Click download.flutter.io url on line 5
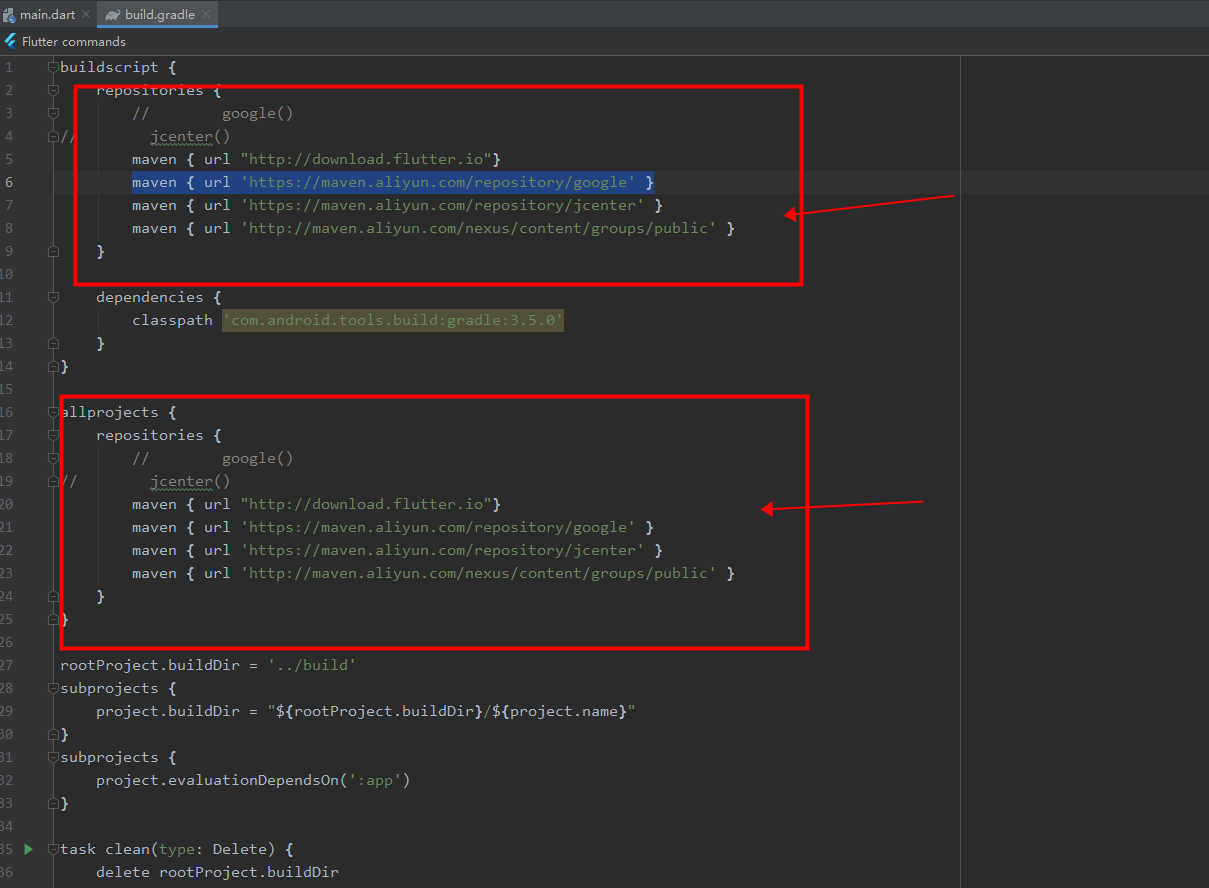The image size is (1209, 888). click(x=366, y=159)
